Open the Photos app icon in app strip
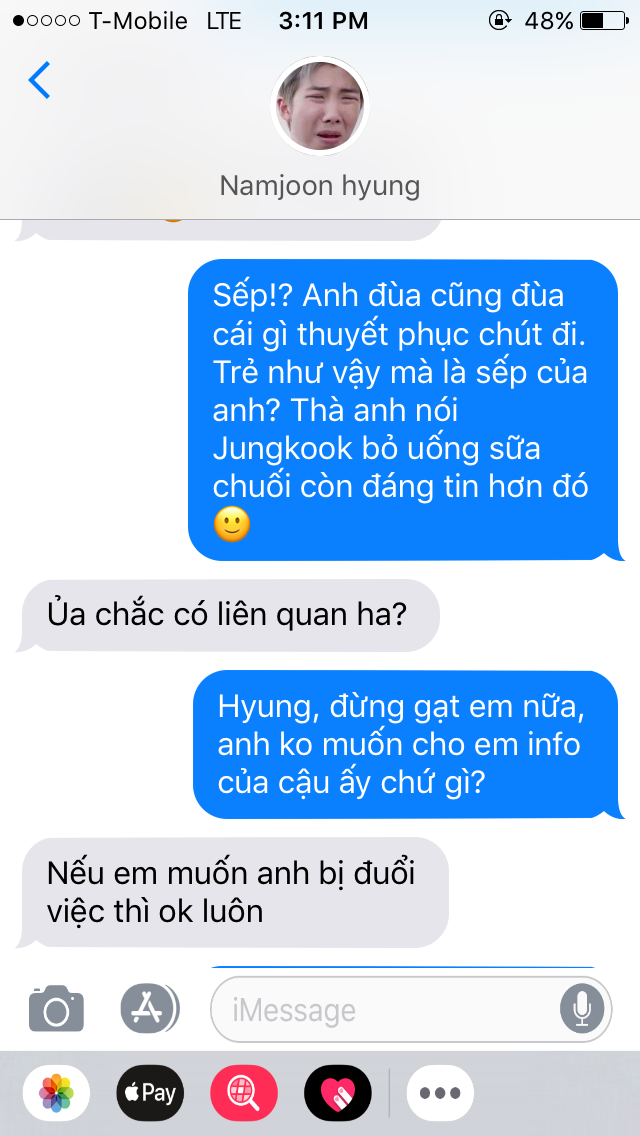Viewport: 640px width, 1136px height. tap(57, 1093)
